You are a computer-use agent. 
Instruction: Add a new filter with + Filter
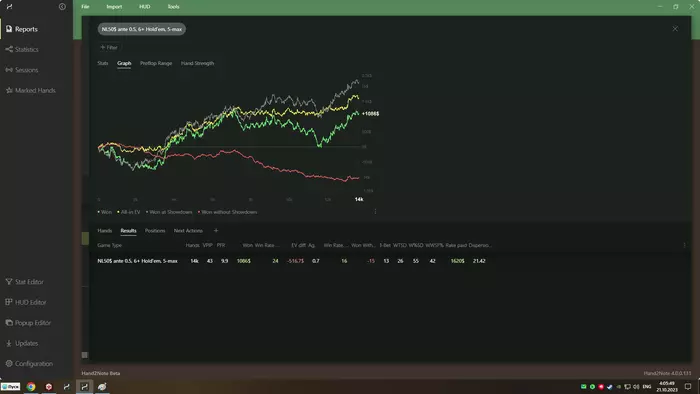(108, 47)
